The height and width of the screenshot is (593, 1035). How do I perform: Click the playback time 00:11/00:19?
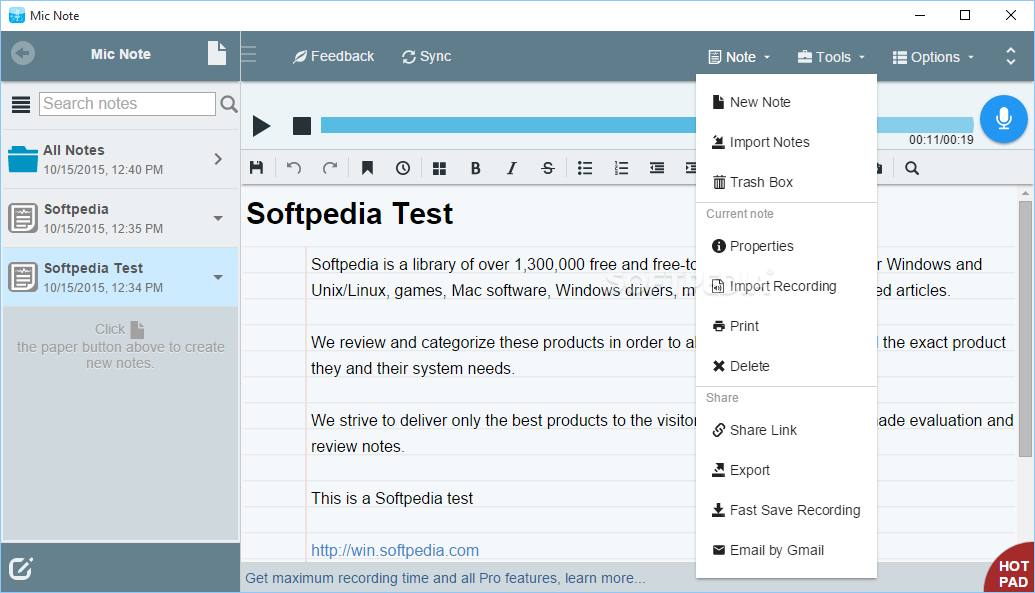point(941,140)
